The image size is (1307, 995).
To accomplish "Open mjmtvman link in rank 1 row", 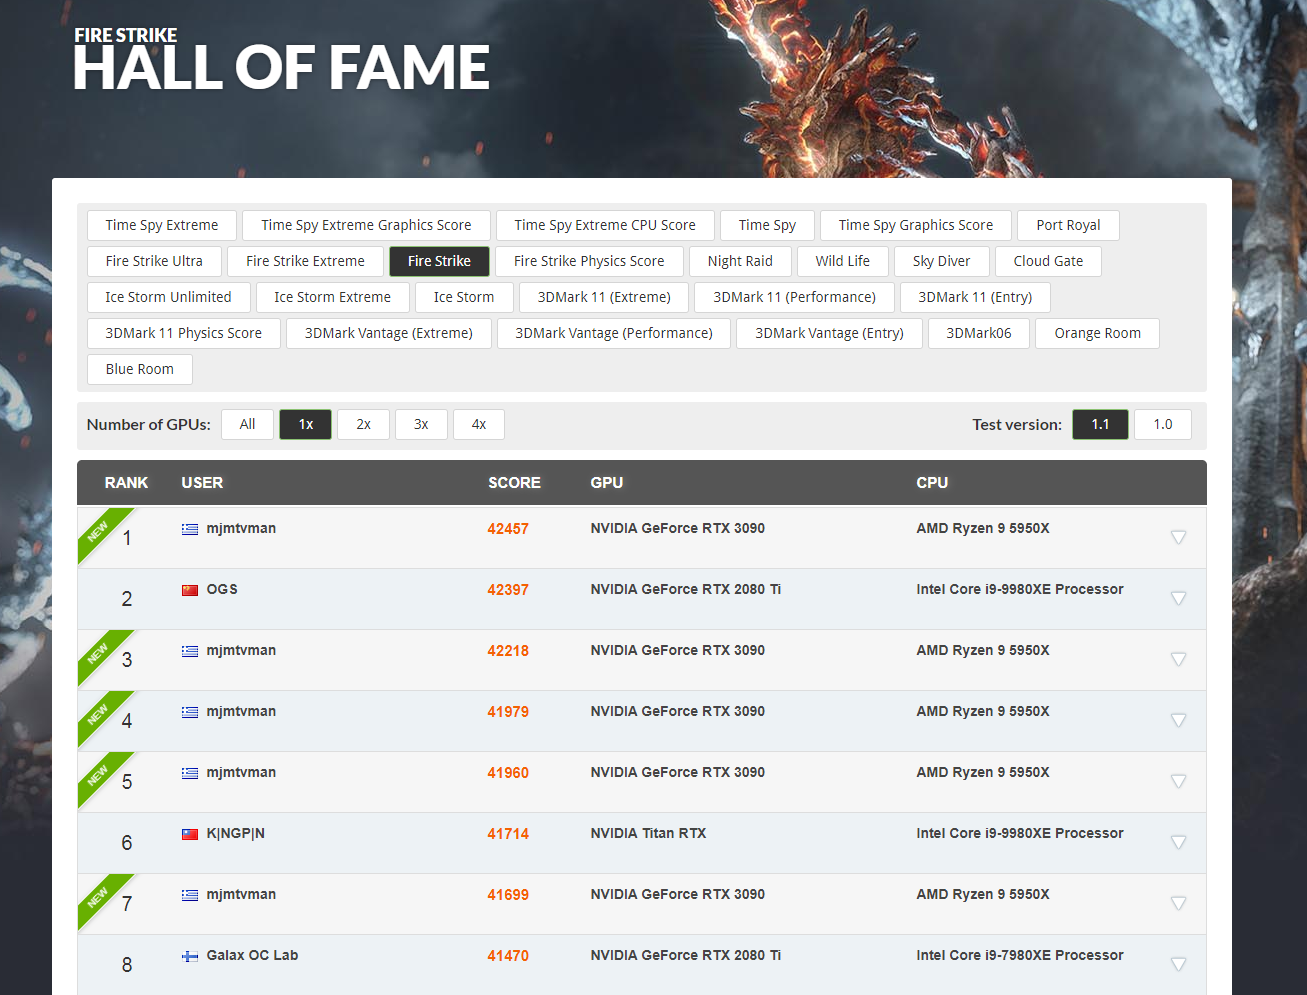I will [x=241, y=528].
